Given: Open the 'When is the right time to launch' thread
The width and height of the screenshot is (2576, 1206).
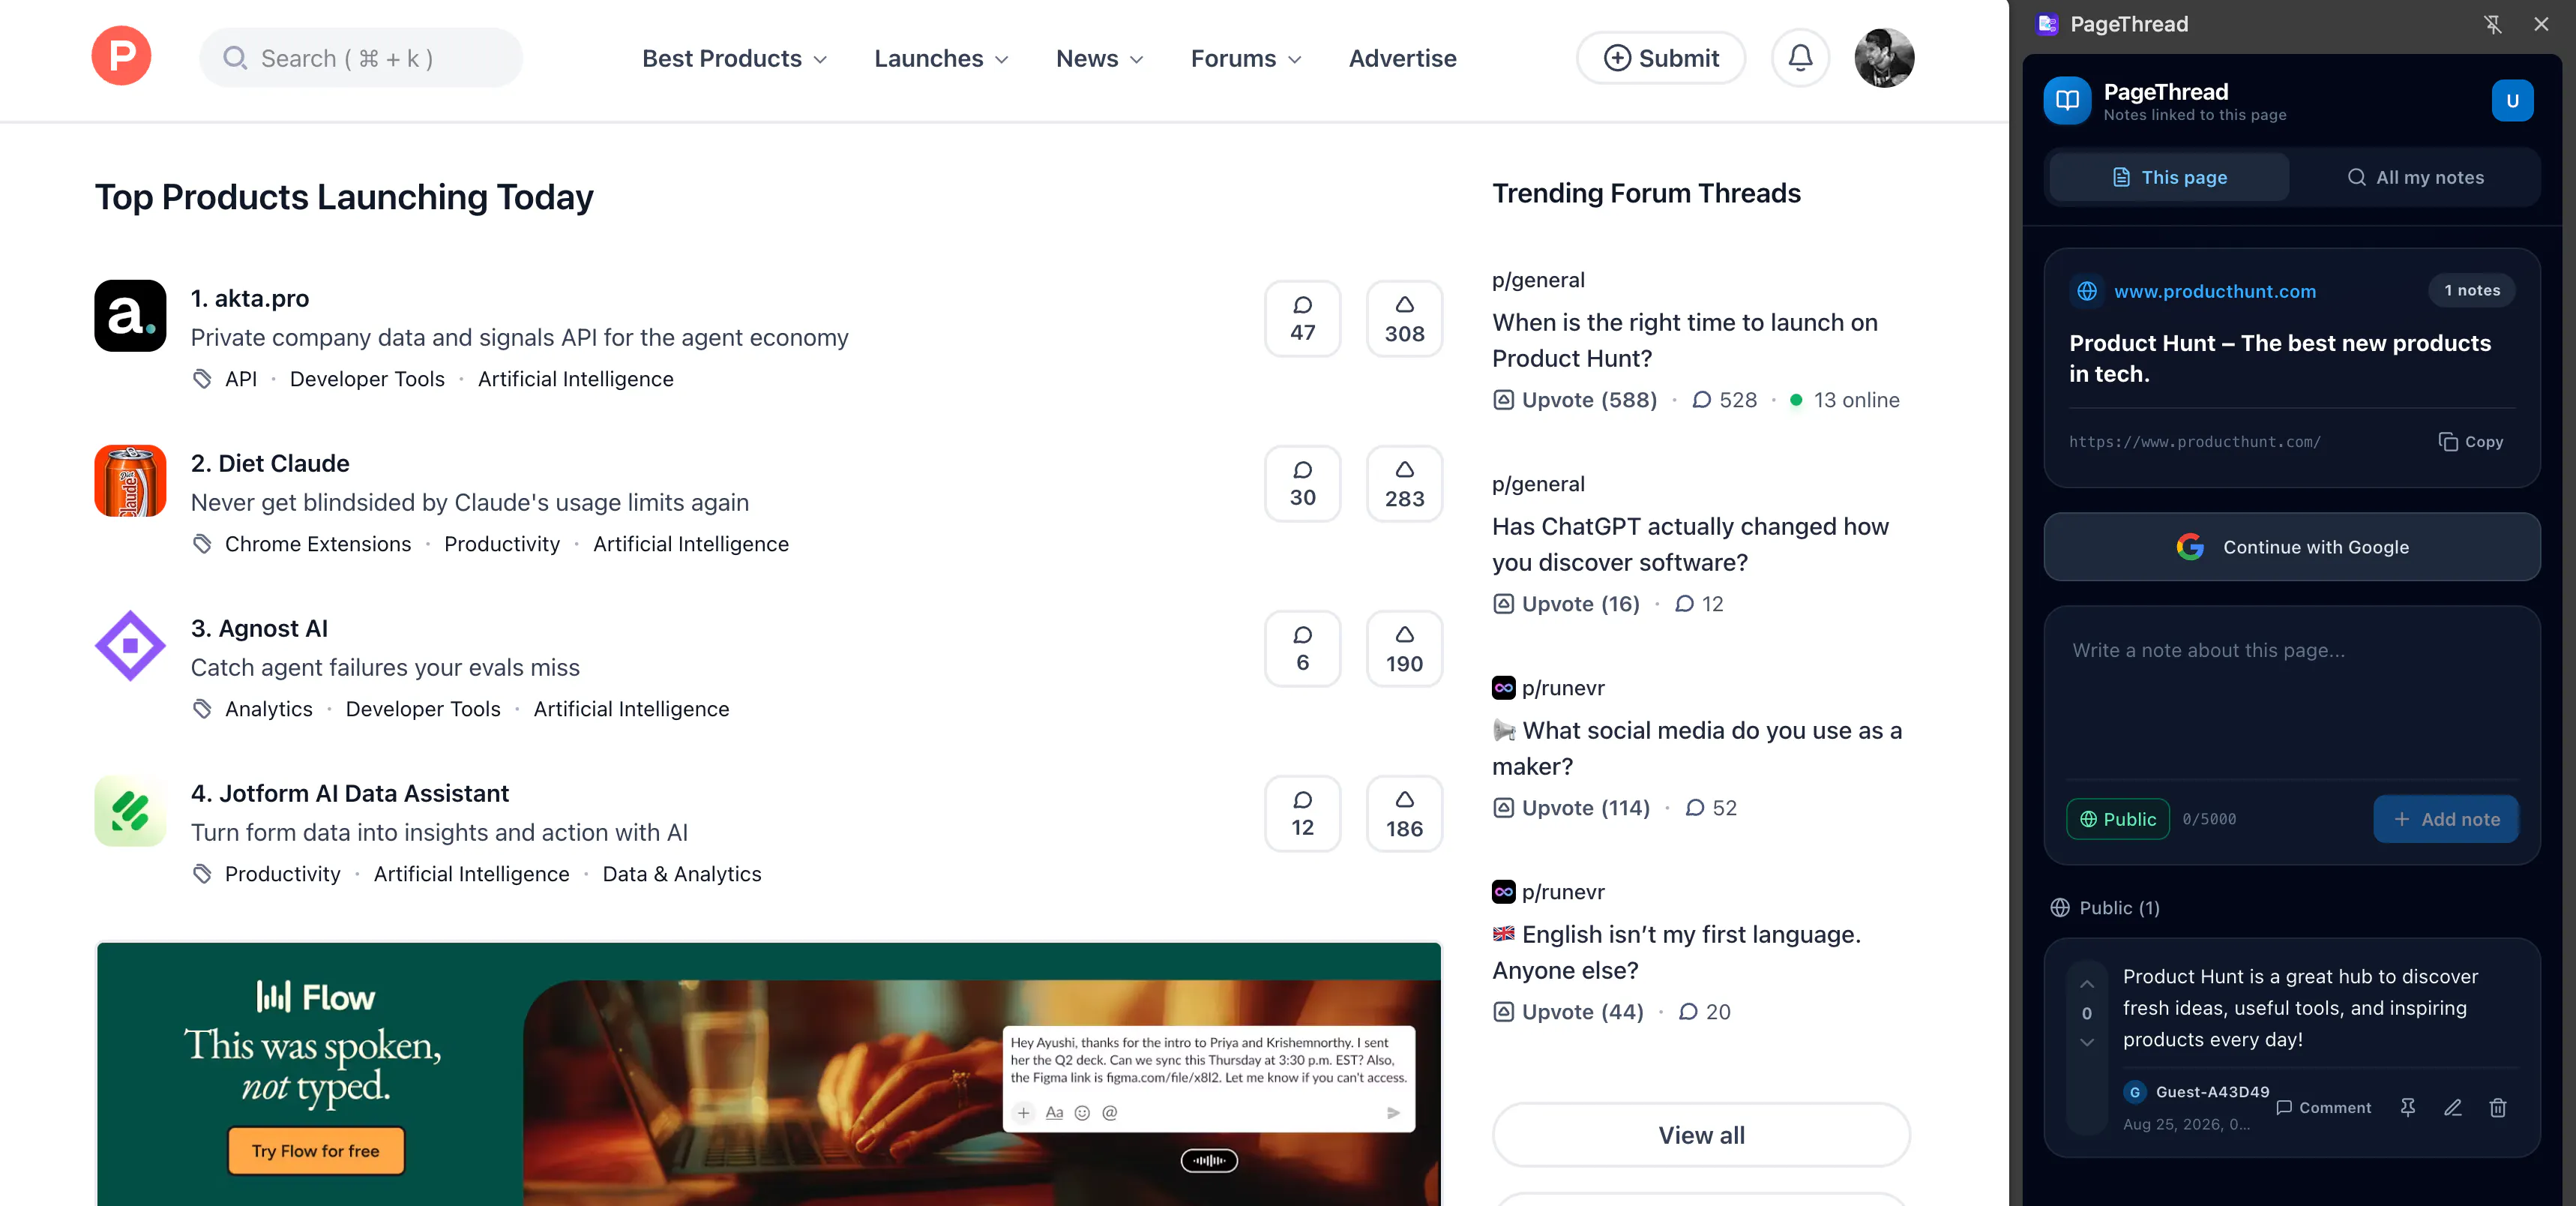Looking at the screenshot, I should (x=1685, y=340).
